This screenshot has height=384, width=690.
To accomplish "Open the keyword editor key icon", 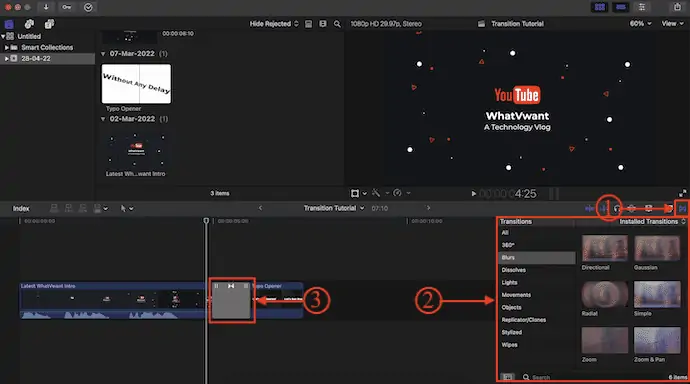I will 66,7.
